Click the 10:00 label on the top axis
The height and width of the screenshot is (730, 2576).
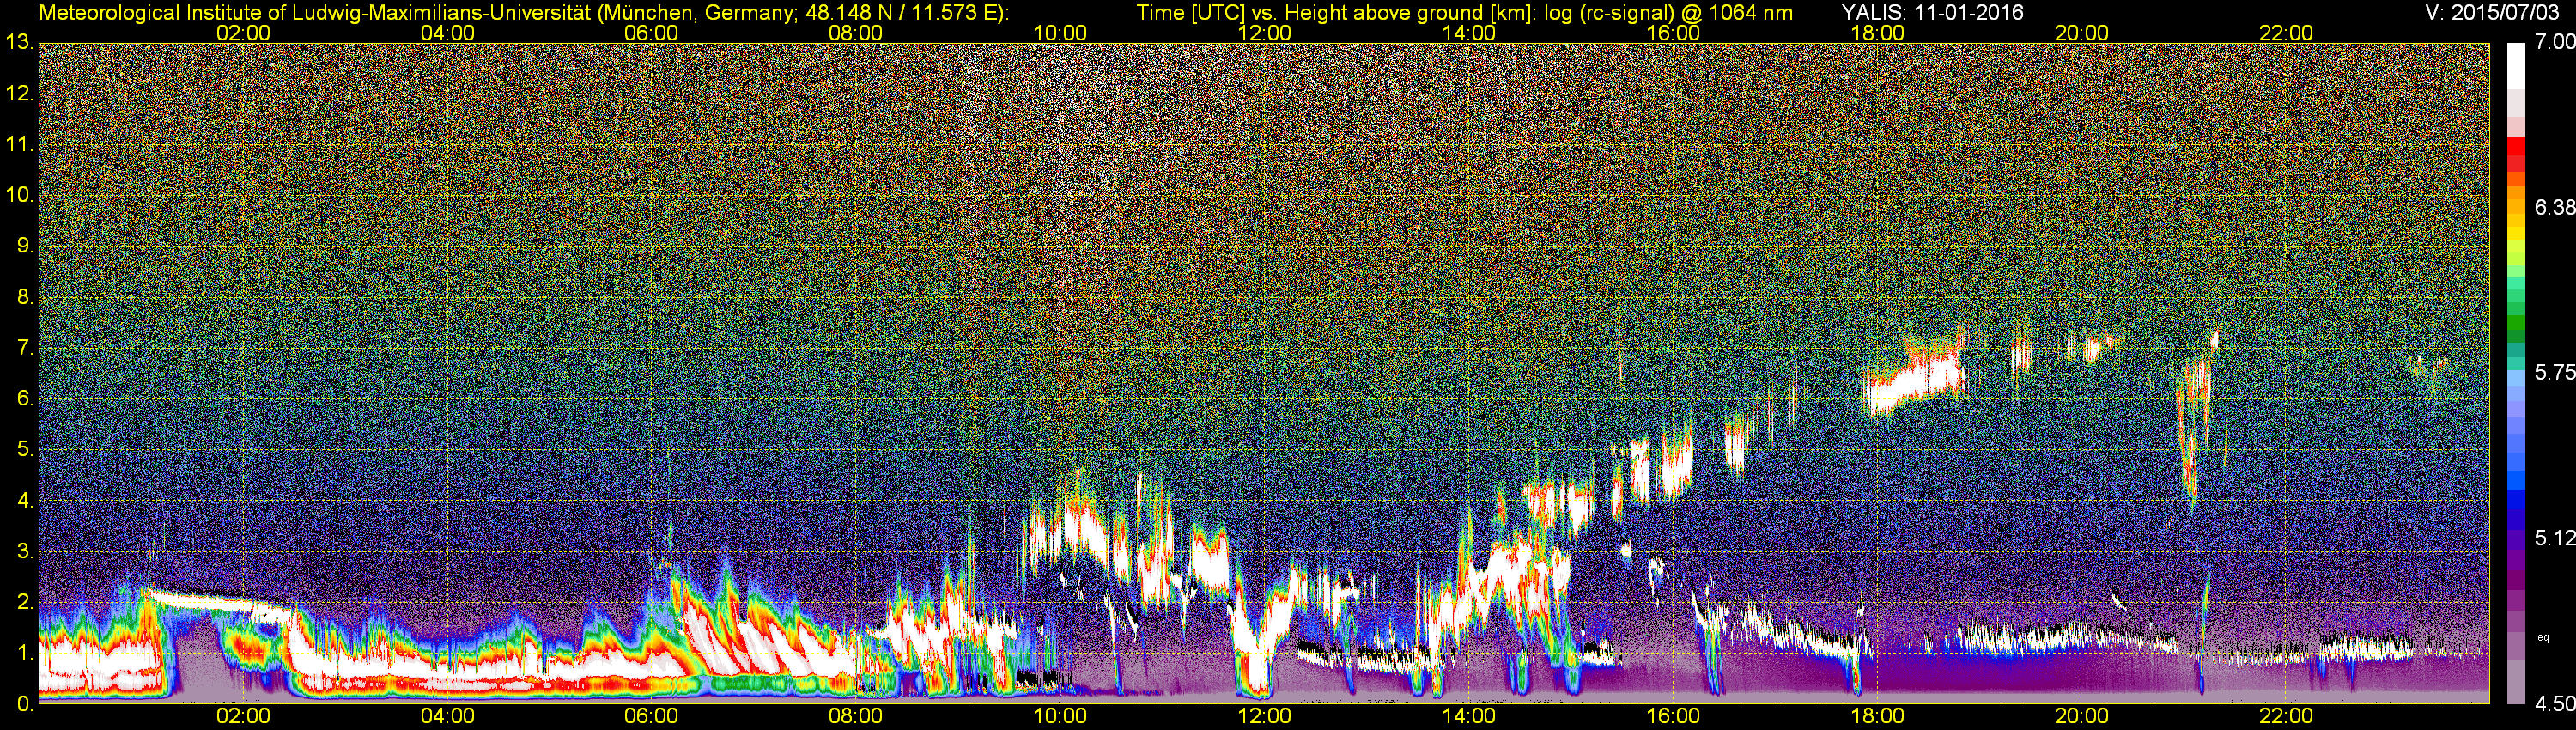pos(1060,33)
